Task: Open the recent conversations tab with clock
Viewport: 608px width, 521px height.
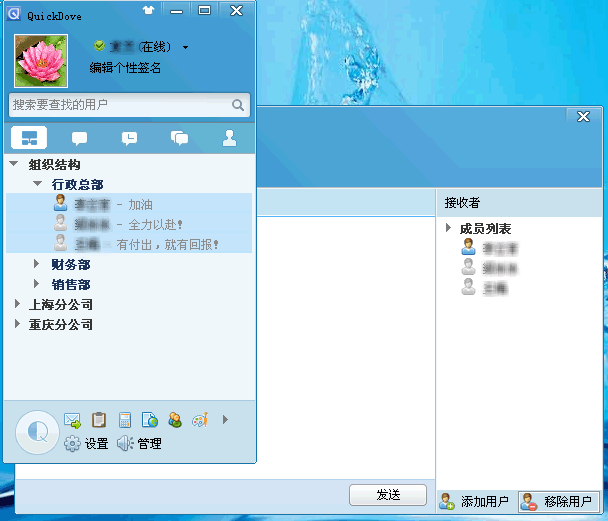Action: pos(130,138)
